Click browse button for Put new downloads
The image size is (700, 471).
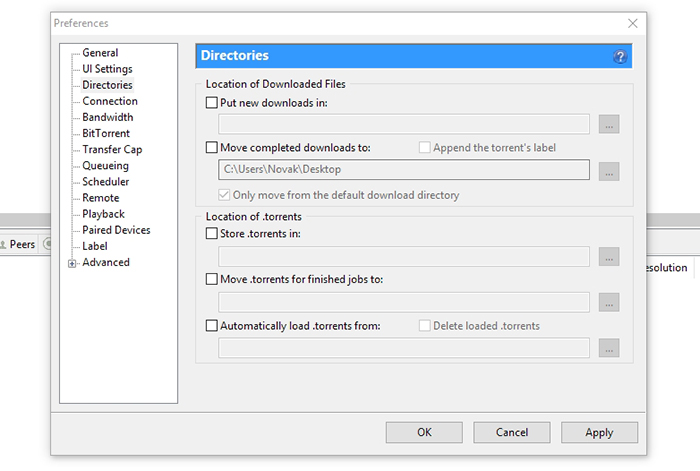609,125
